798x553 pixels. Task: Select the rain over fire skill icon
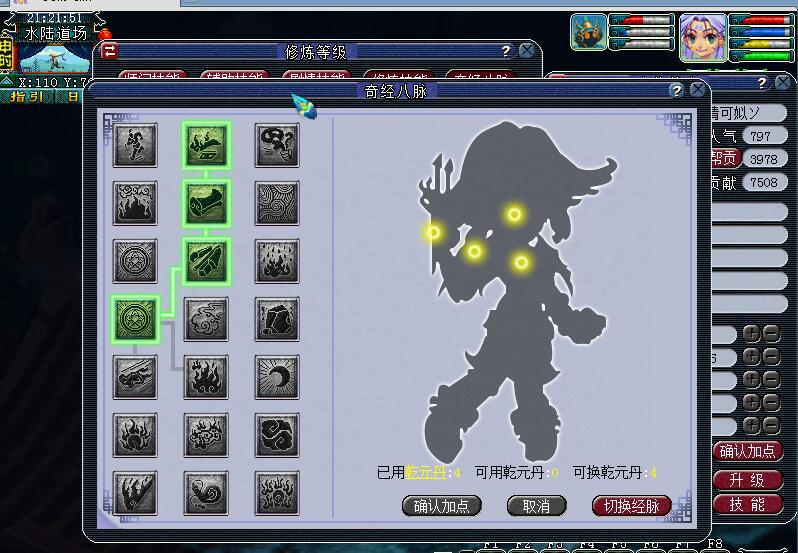(277, 261)
